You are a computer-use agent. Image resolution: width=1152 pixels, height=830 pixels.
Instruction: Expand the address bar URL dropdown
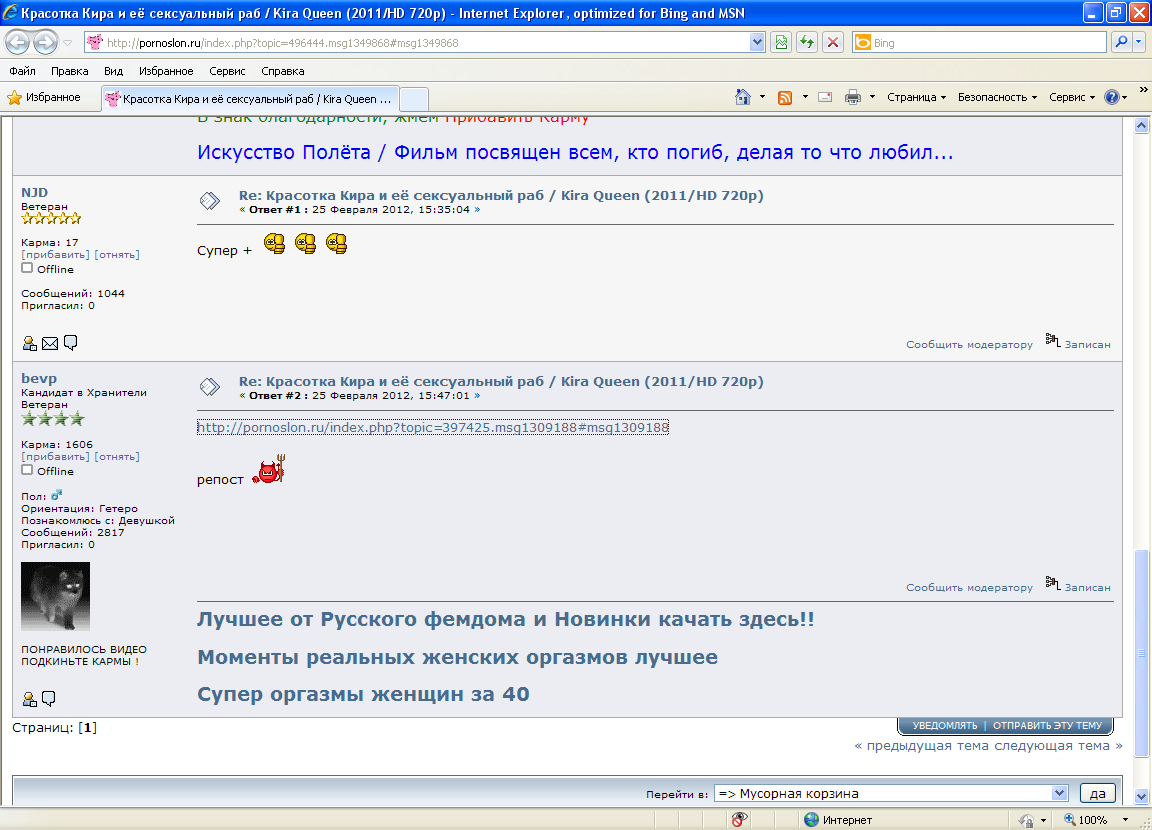pos(757,43)
